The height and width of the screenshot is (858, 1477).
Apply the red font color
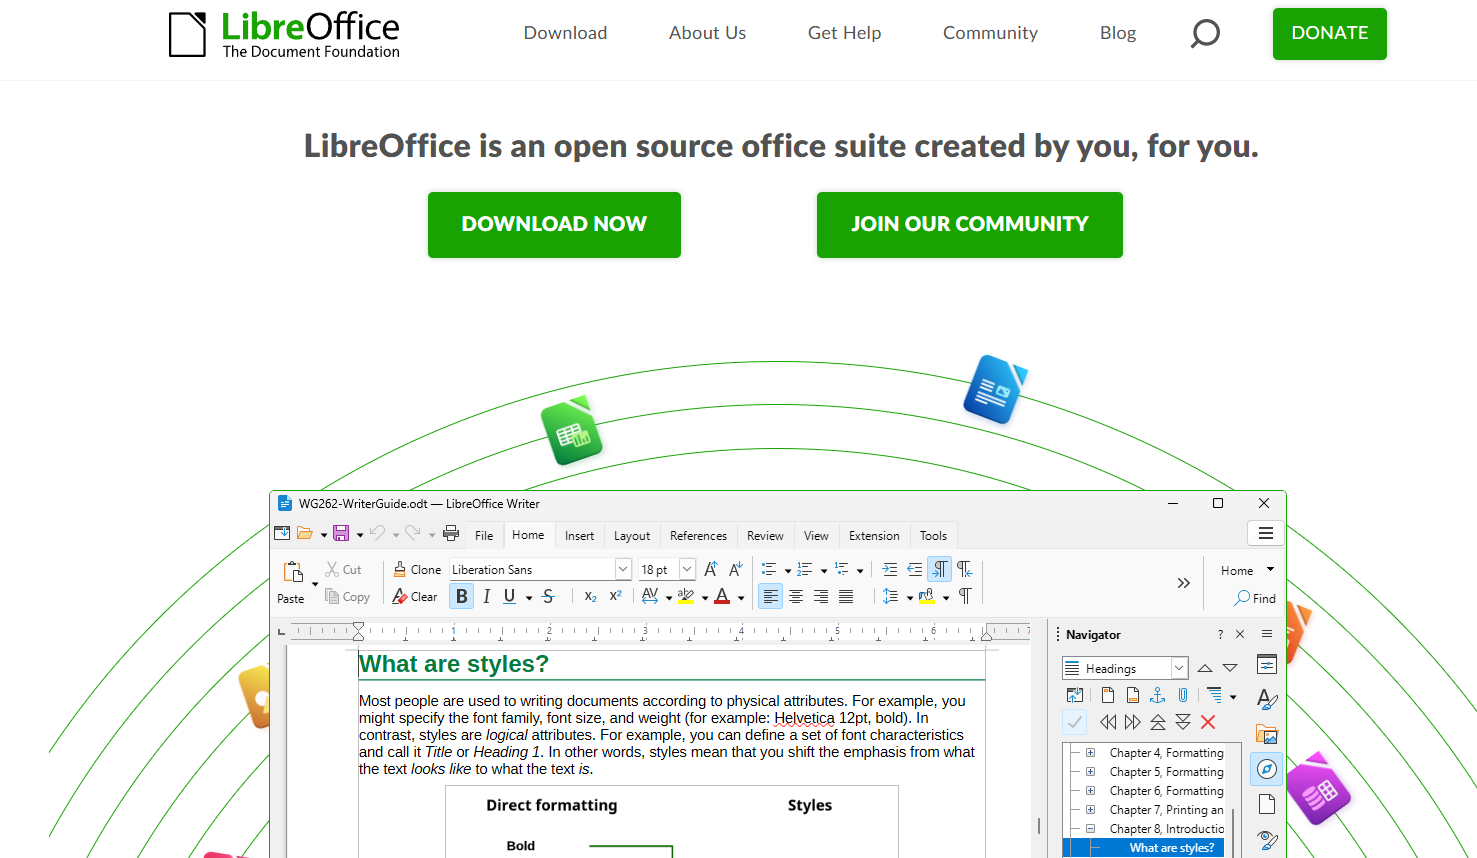pyautogui.click(x=722, y=596)
